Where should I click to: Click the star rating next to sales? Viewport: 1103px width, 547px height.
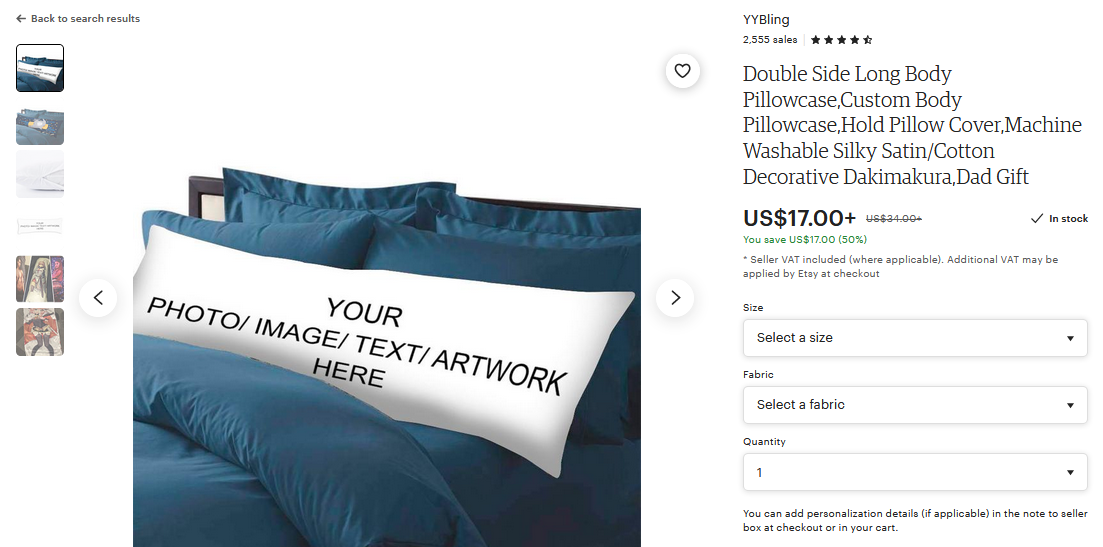click(x=841, y=40)
